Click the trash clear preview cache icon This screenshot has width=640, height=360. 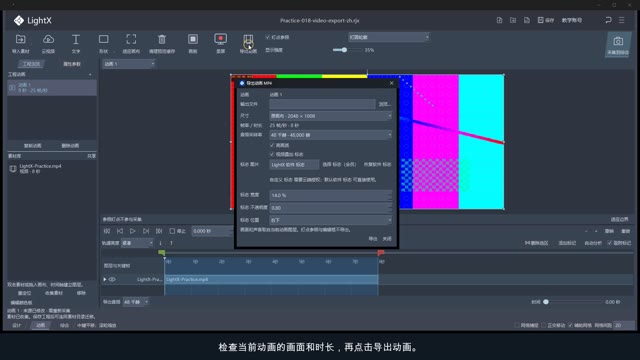pos(162,39)
